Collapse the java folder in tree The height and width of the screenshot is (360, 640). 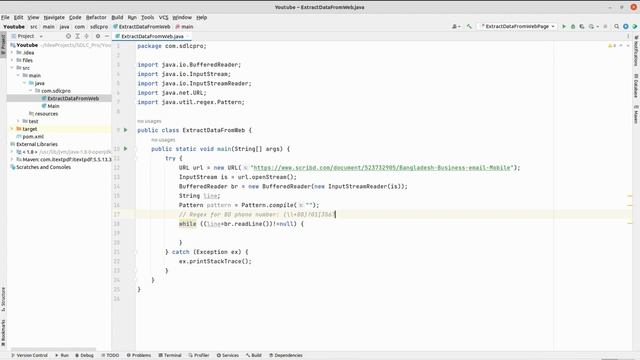24,83
